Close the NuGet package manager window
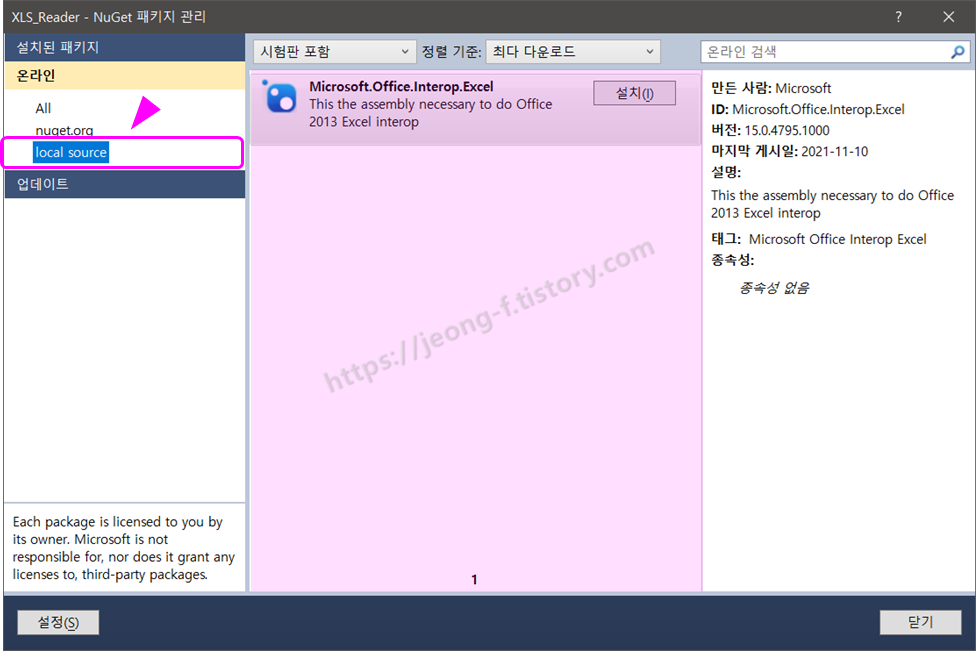976x651 pixels. tap(948, 17)
